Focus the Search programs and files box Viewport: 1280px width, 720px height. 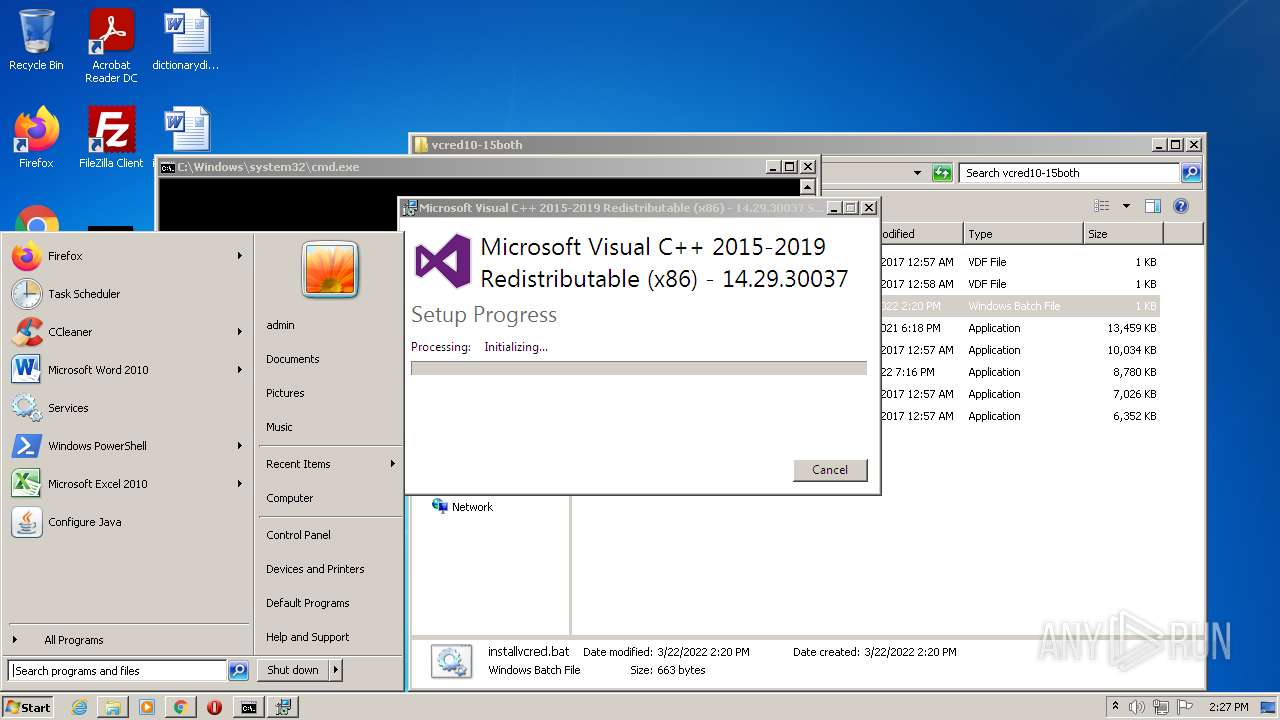pos(117,671)
